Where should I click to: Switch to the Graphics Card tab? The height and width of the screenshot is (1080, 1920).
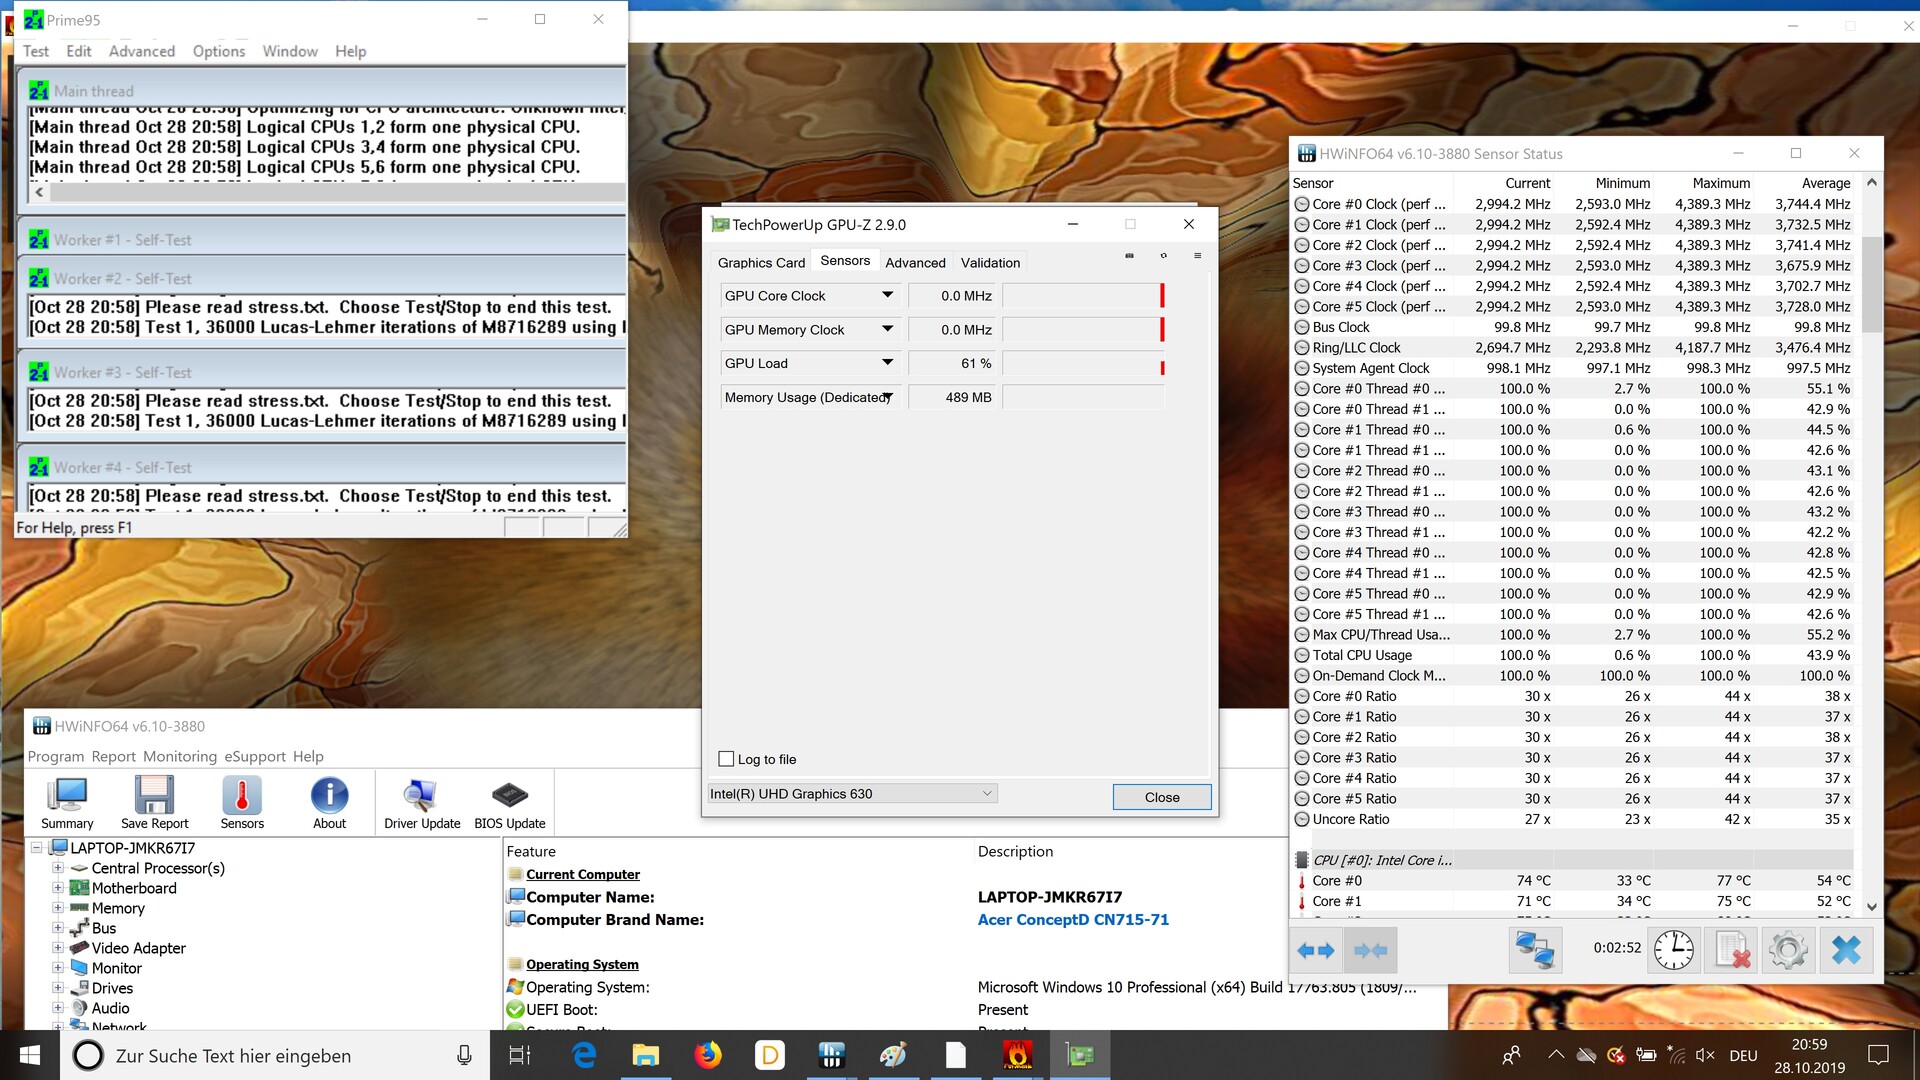click(x=761, y=262)
